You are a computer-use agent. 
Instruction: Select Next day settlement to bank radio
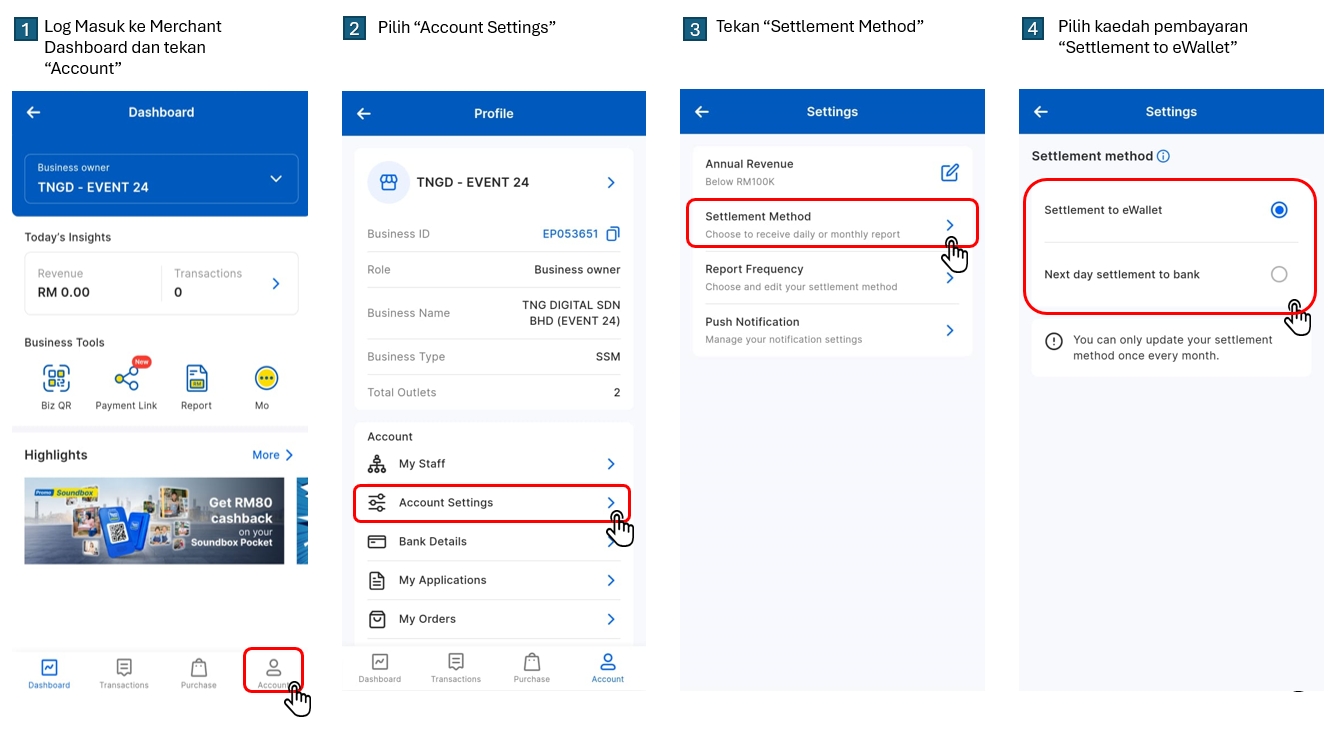pyautogui.click(x=1279, y=274)
